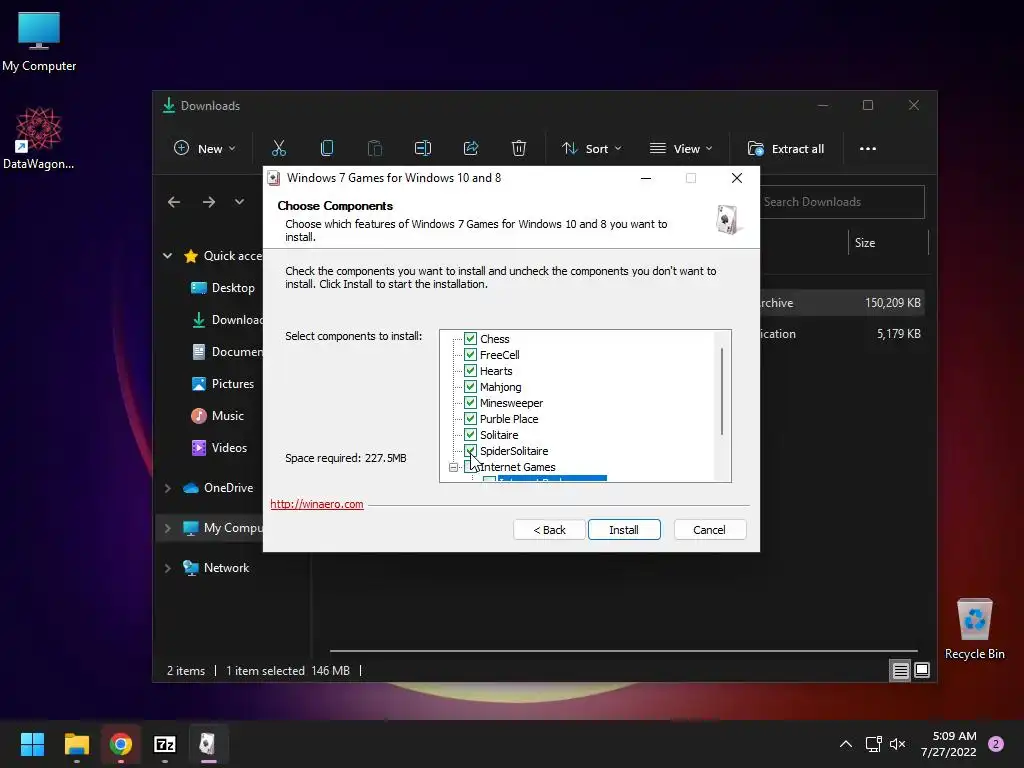Expand the My Computer tree node
The width and height of the screenshot is (1024, 768).
click(x=168, y=528)
